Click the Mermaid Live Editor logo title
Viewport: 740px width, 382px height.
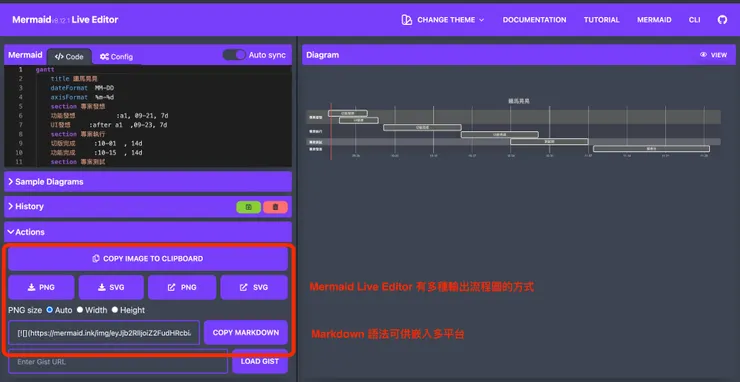pos(65,20)
